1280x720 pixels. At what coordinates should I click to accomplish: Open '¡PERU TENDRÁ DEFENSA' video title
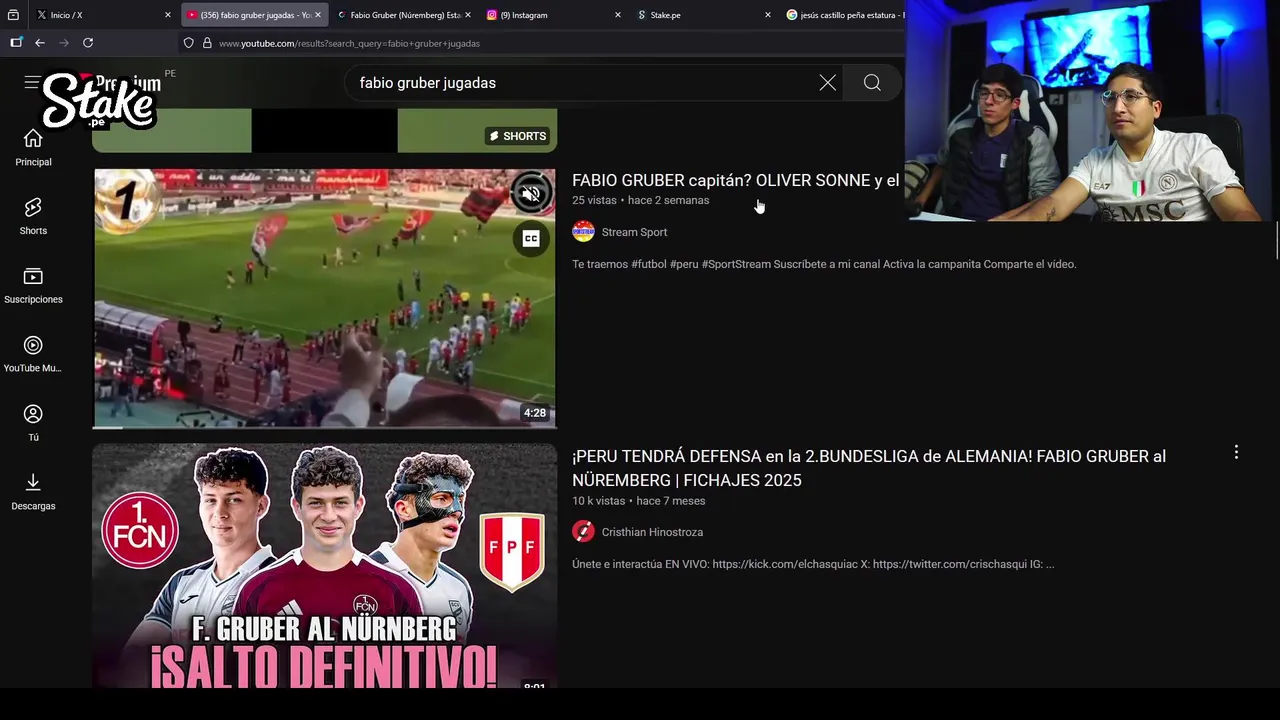point(869,468)
